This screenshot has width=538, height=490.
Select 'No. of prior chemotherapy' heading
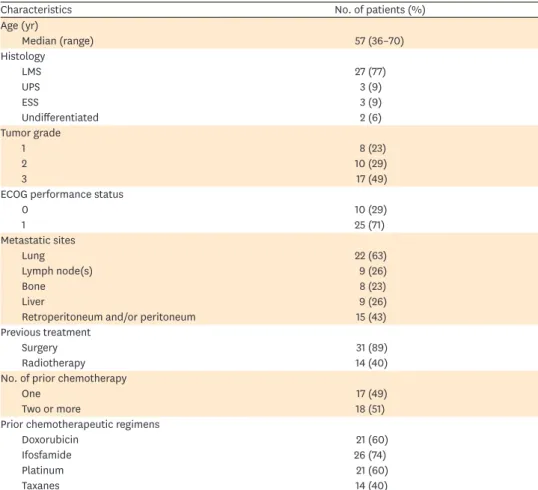[x=63, y=378]
